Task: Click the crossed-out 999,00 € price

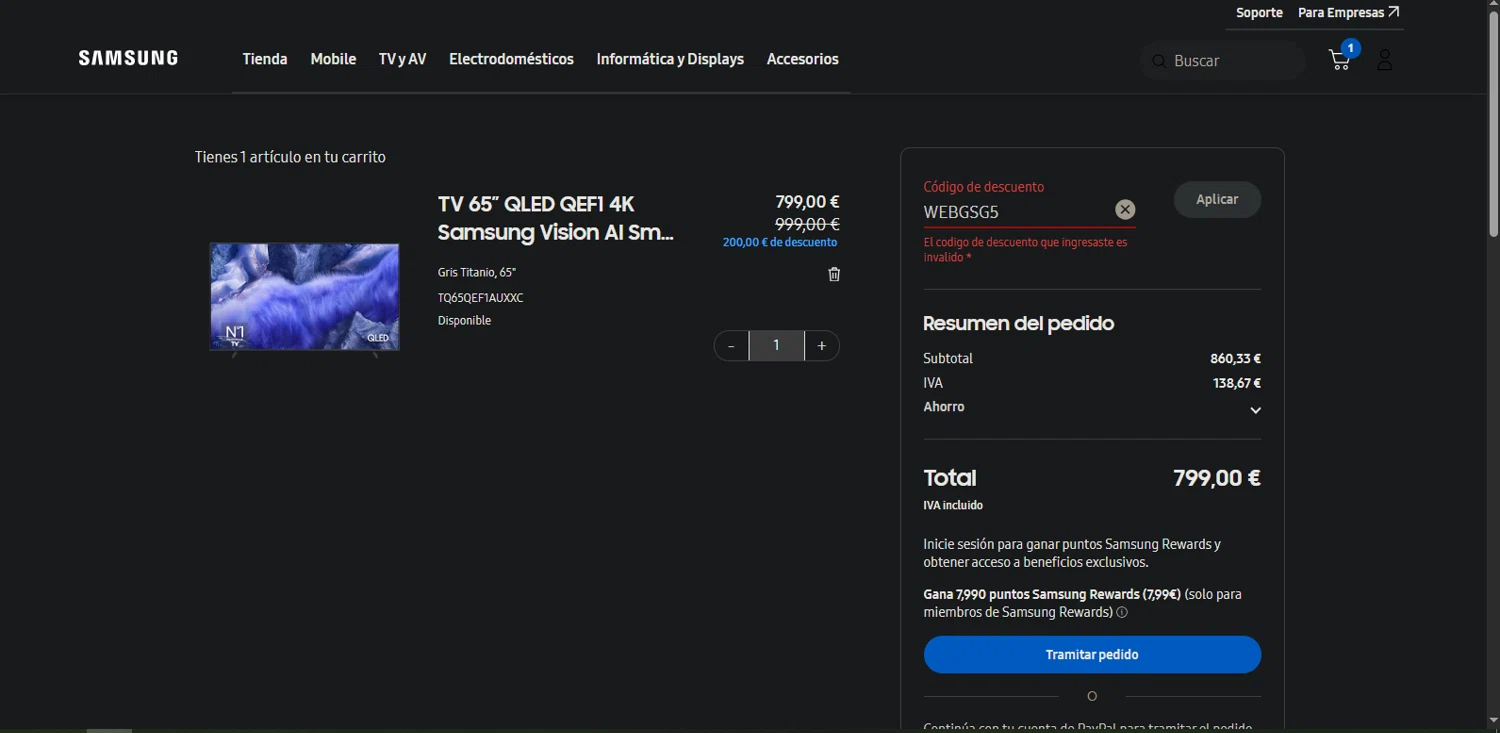Action: click(x=807, y=224)
